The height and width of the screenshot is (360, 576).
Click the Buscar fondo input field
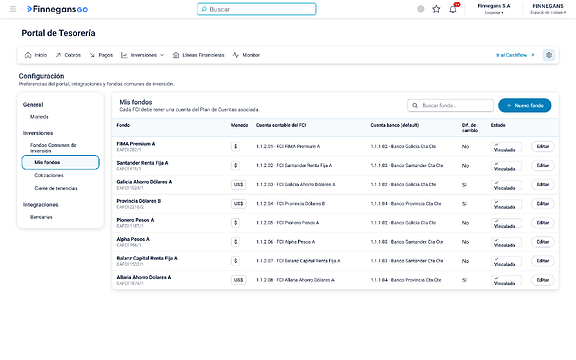[x=450, y=105]
